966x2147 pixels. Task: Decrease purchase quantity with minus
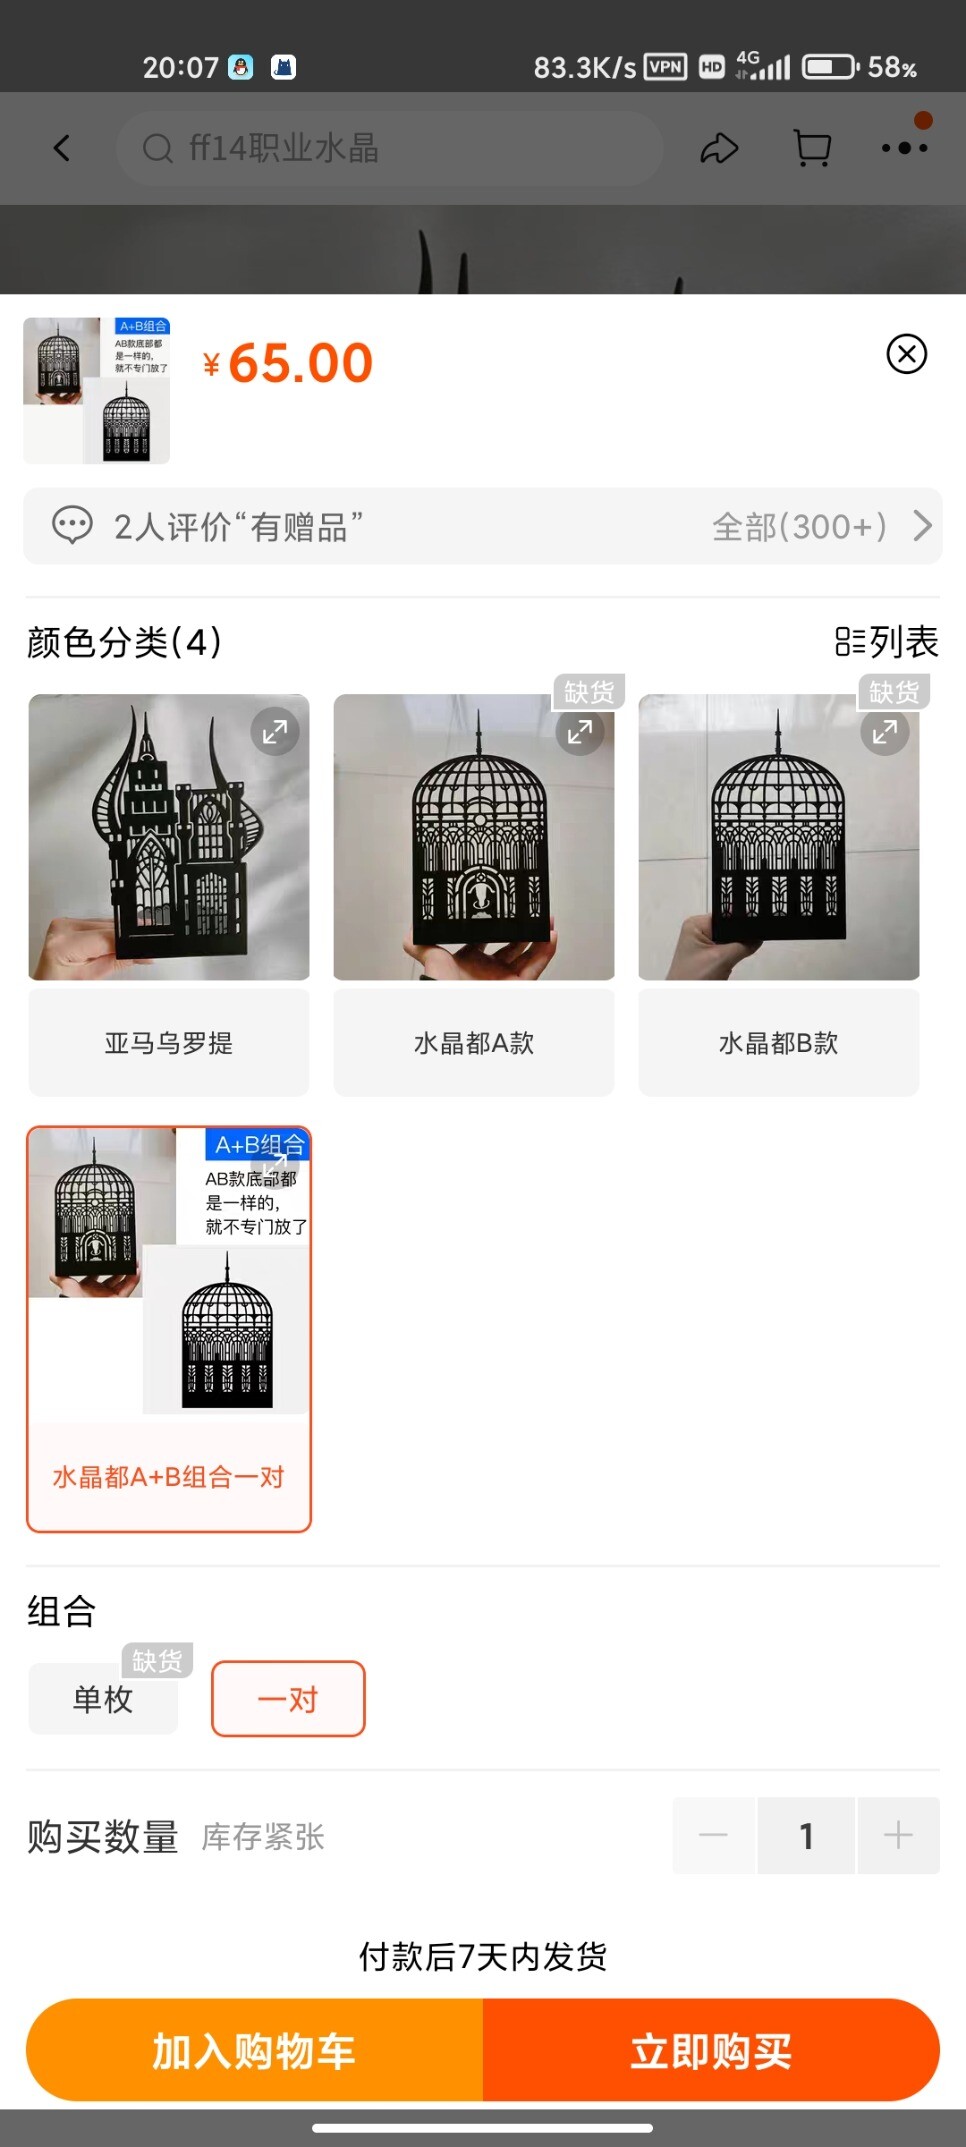pos(714,1835)
